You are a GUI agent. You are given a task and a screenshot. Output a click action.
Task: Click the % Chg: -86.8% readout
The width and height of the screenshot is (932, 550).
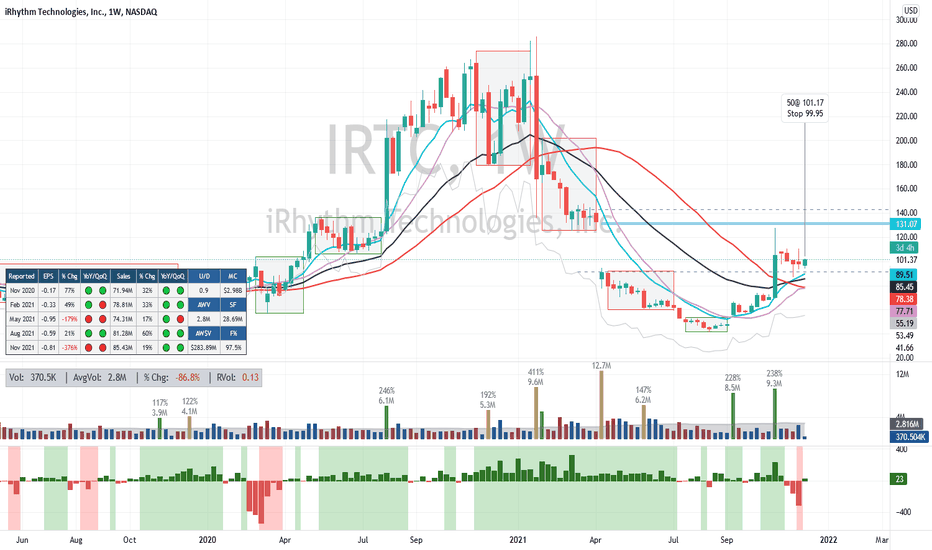click(172, 378)
